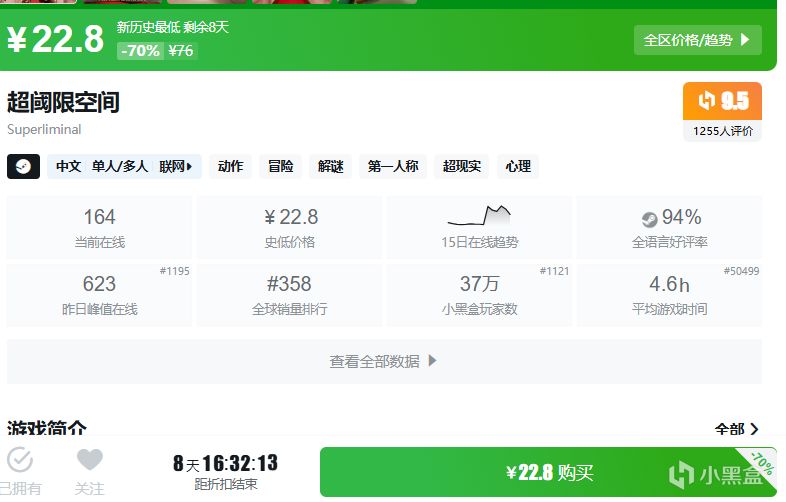Click the 已拥有 owned label

click(x=20, y=488)
